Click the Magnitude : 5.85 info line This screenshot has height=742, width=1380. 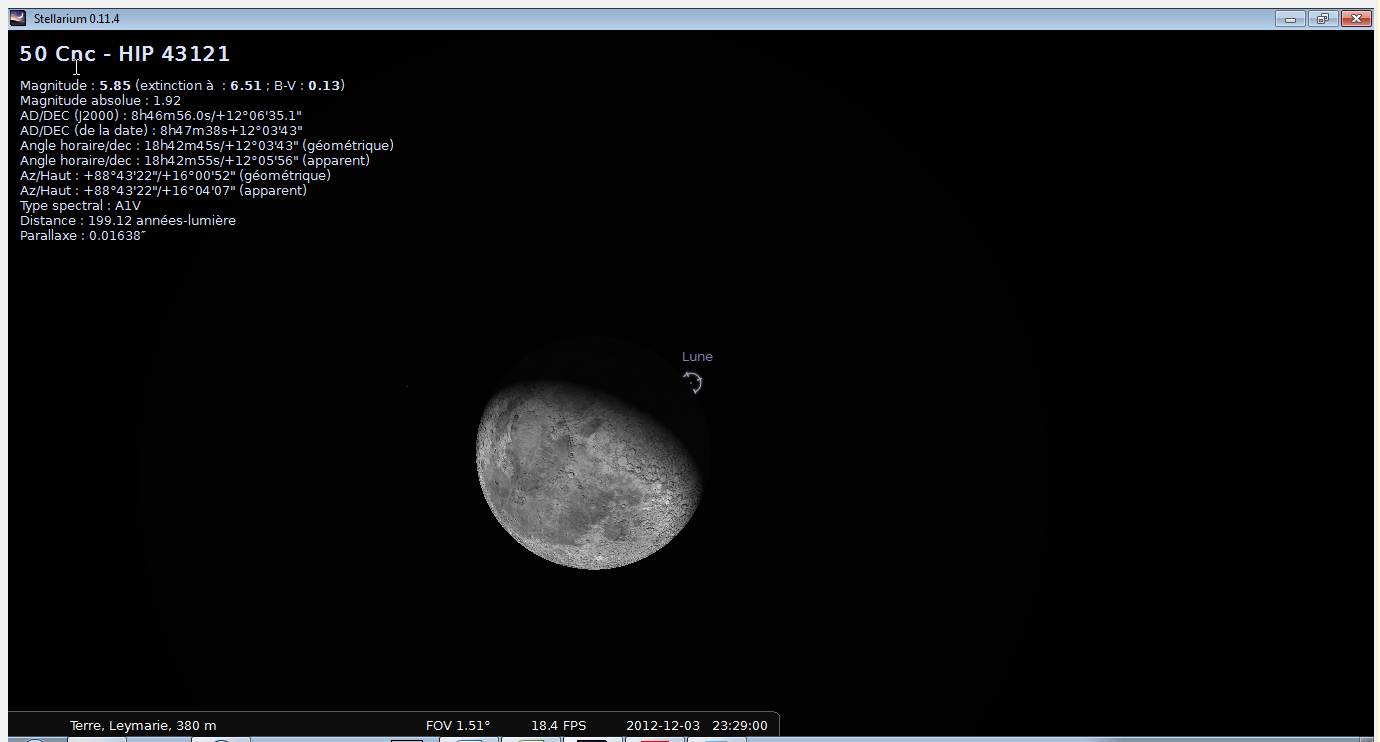(x=182, y=86)
